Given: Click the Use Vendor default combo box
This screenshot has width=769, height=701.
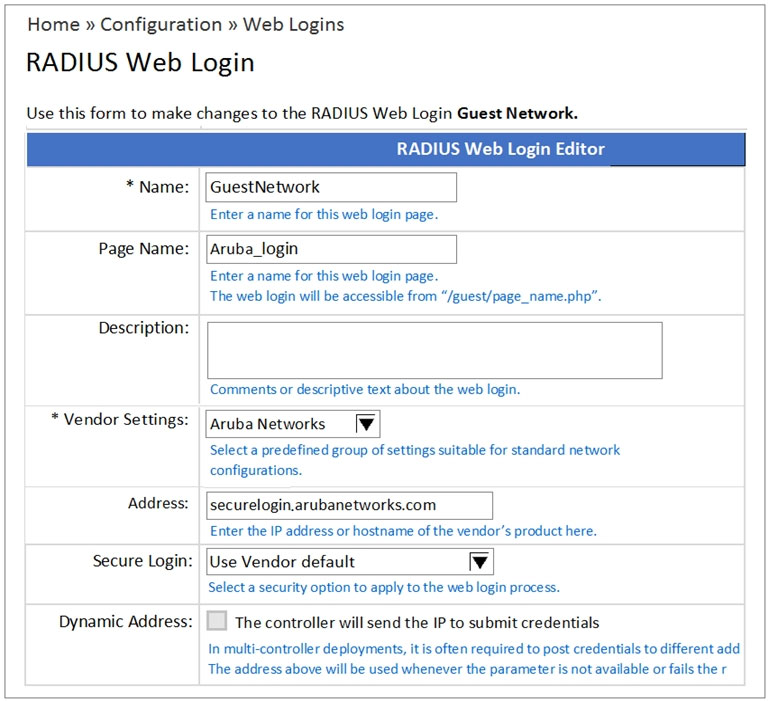Looking at the screenshot, I should coord(350,562).
